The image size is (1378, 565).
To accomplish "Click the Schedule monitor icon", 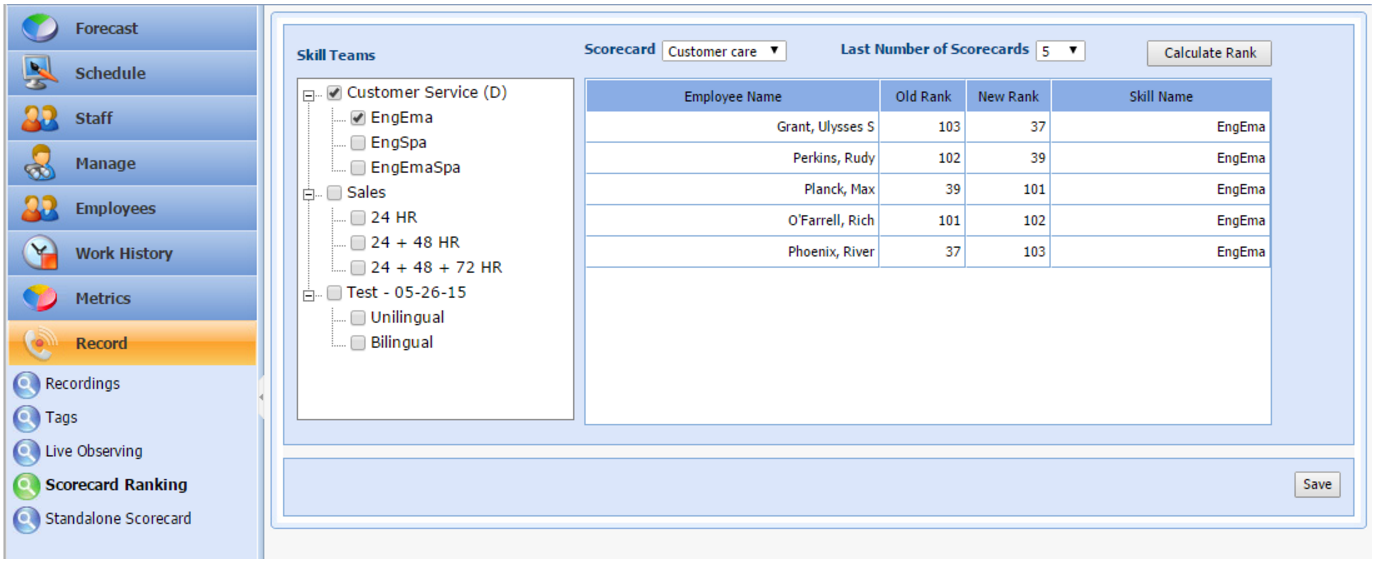I will point(40,73).
